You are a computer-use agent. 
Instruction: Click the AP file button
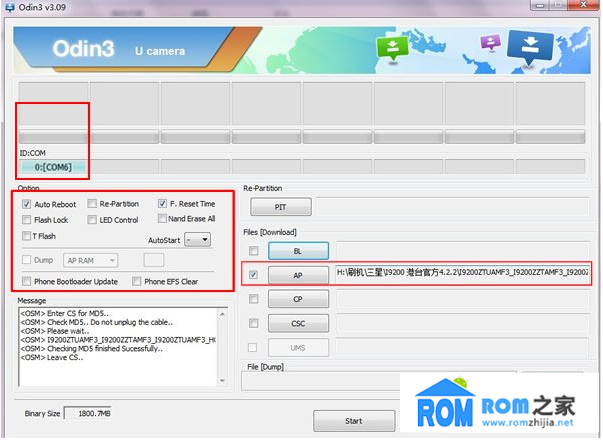tap(298, 275)
